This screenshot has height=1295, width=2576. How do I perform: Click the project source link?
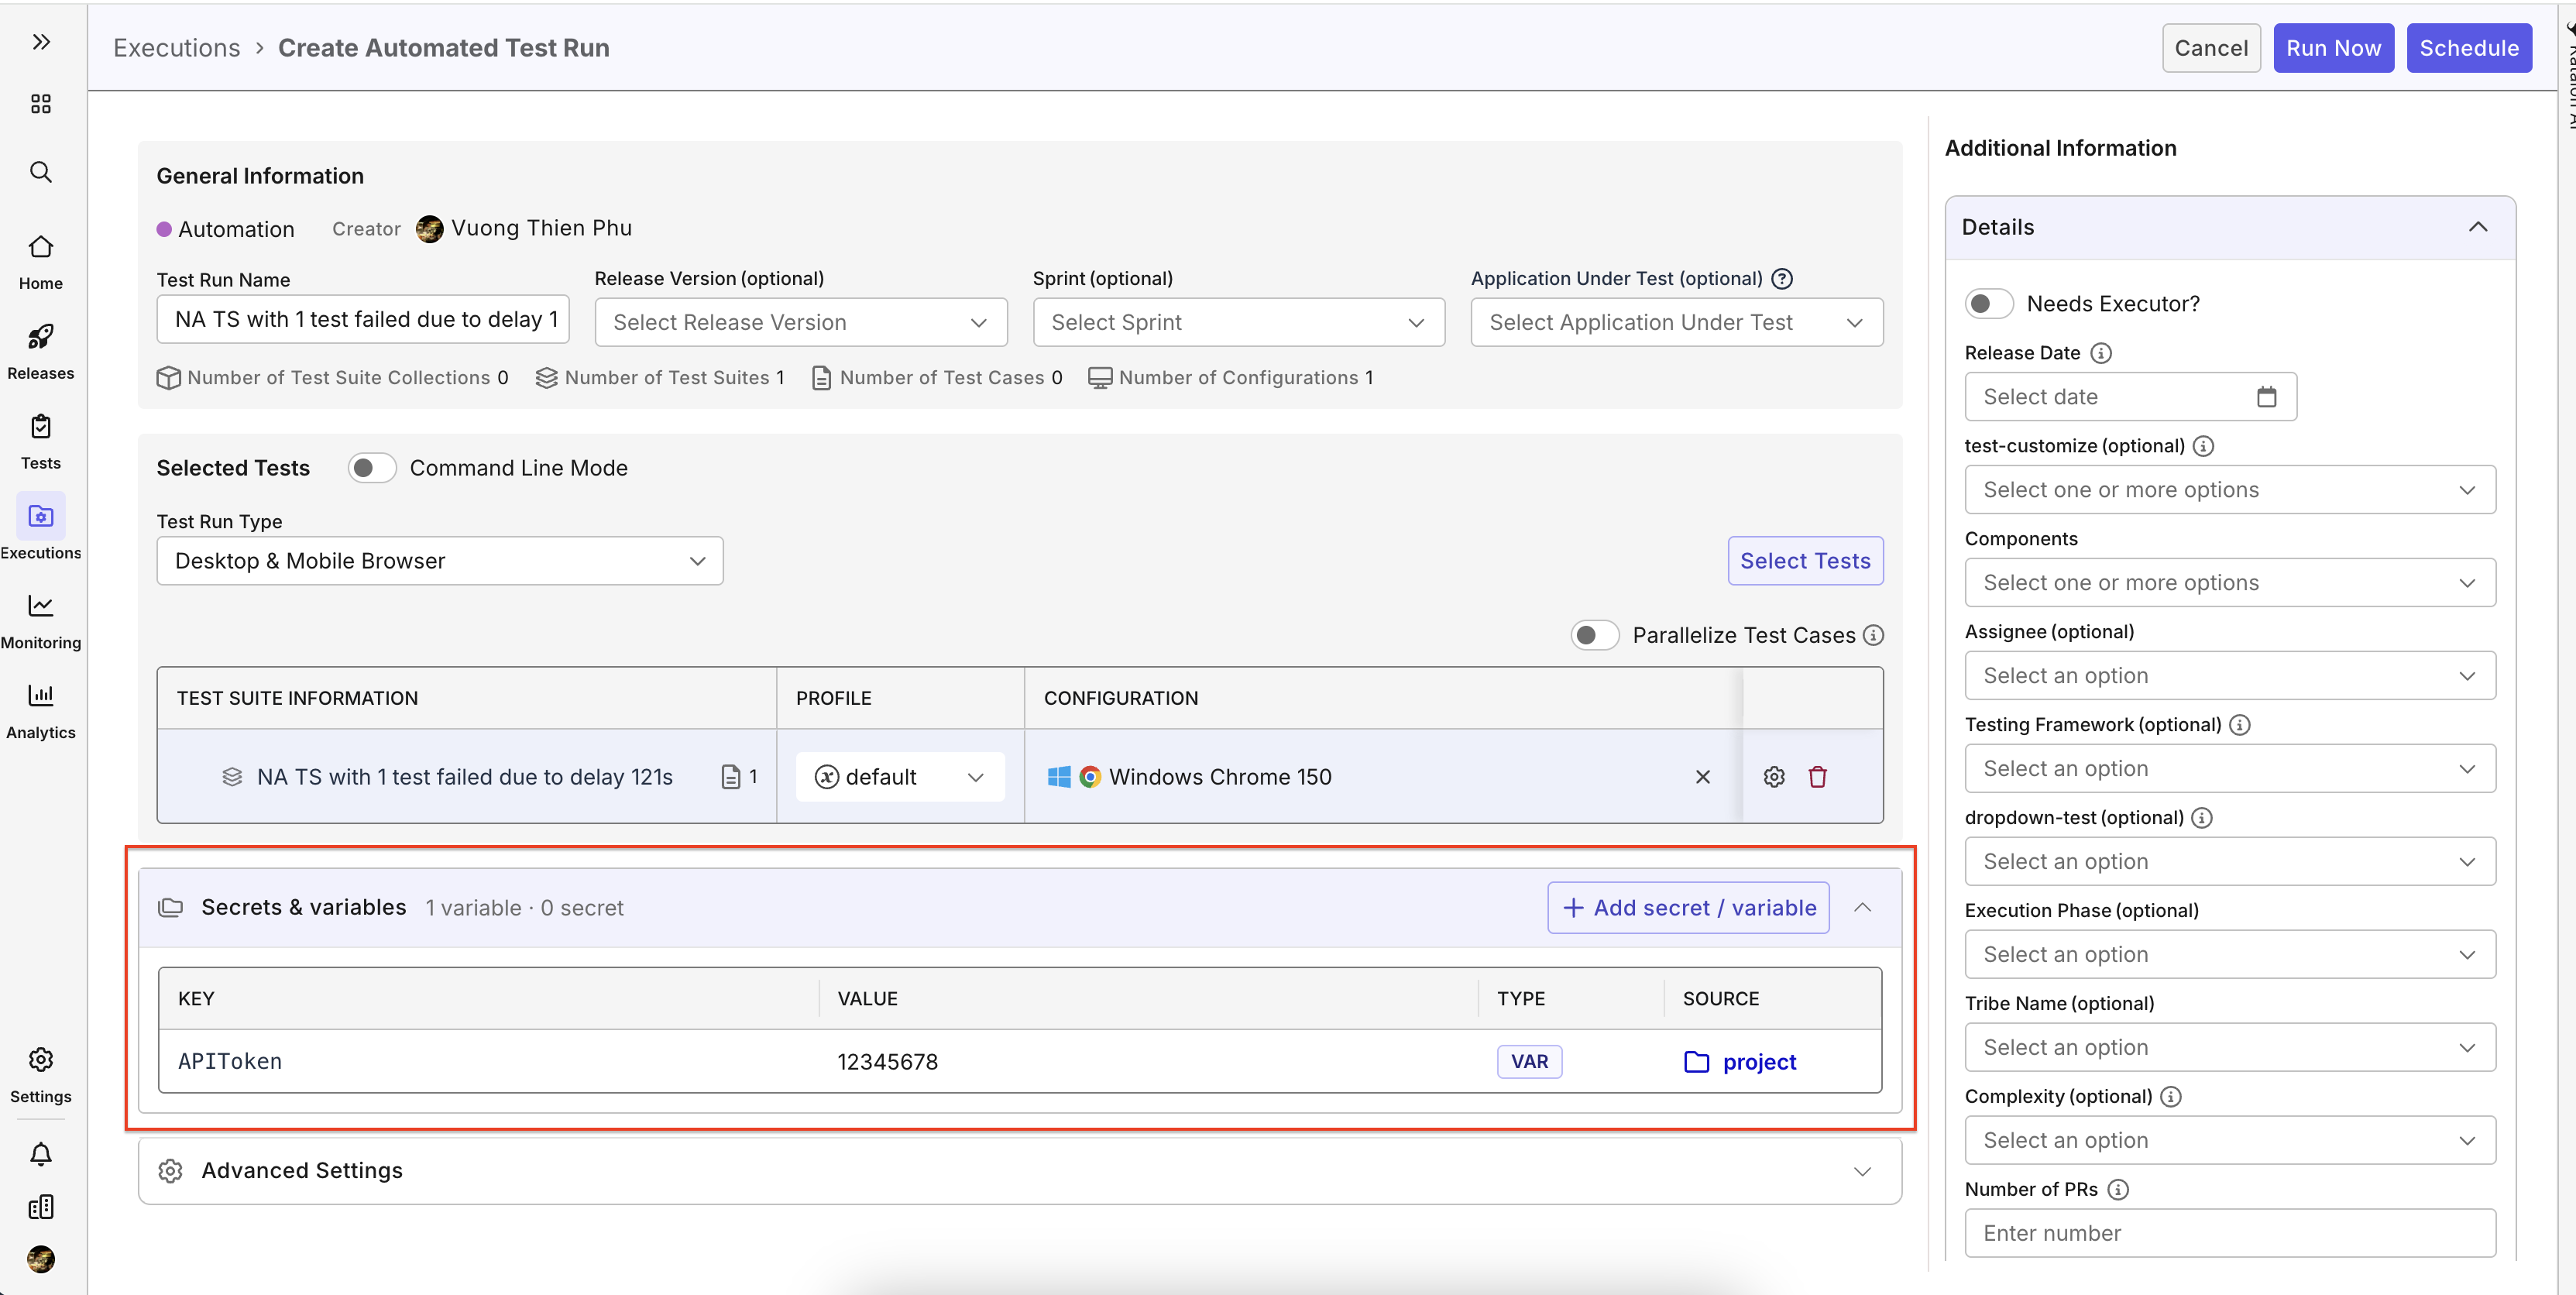pos(1740,1062)
